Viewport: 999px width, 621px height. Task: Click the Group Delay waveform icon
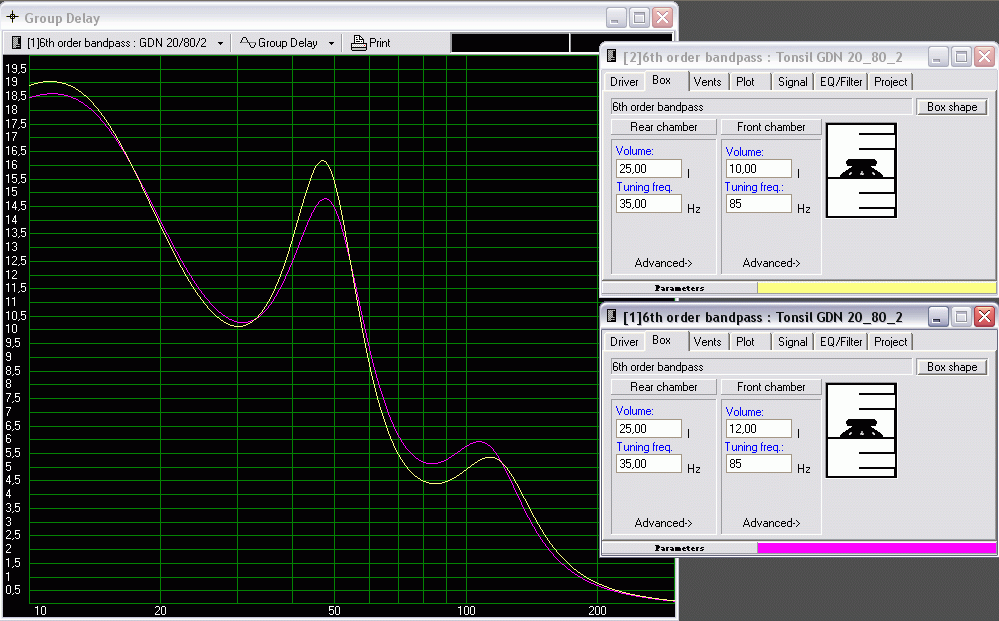[247, 43]
